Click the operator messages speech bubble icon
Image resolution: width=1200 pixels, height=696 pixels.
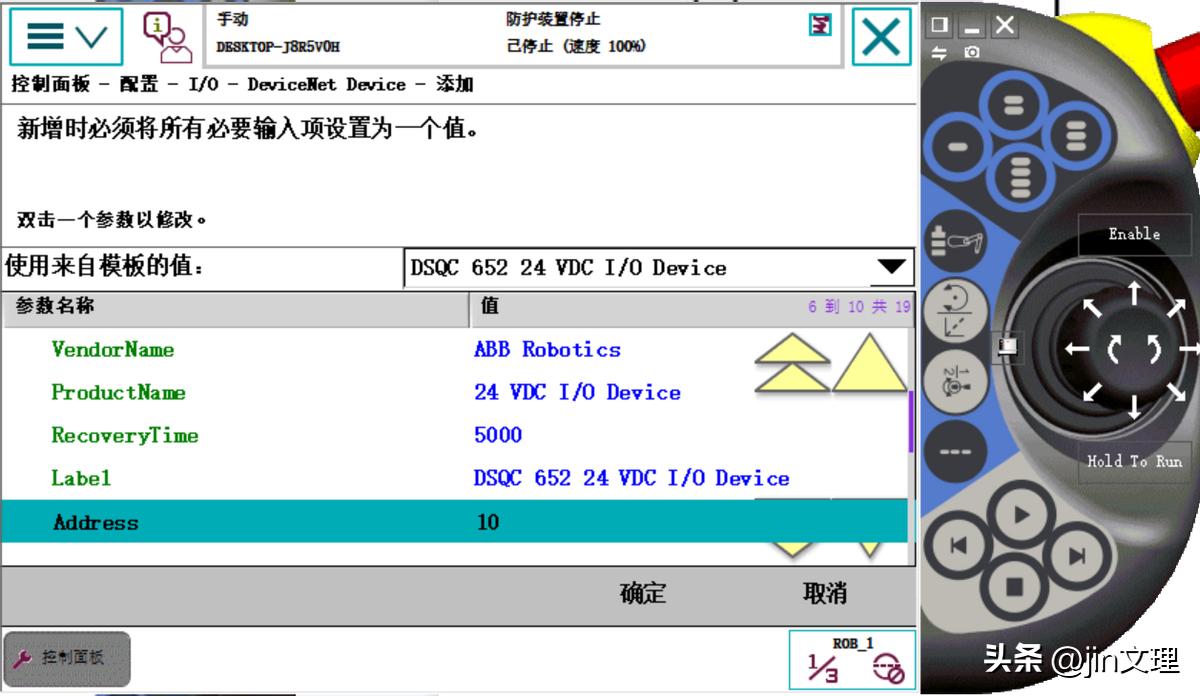coord(160,35)
